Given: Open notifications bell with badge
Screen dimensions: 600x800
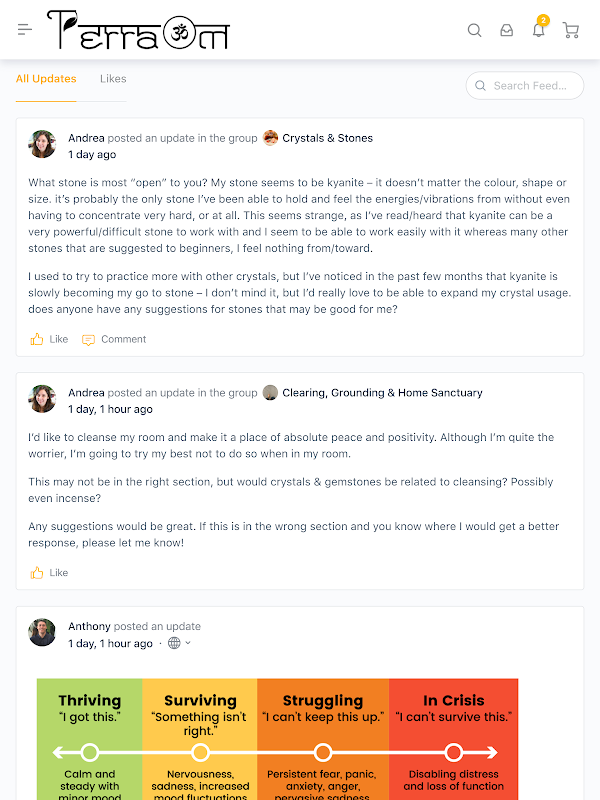Looking at the screenshot, I should pos(539,29).
